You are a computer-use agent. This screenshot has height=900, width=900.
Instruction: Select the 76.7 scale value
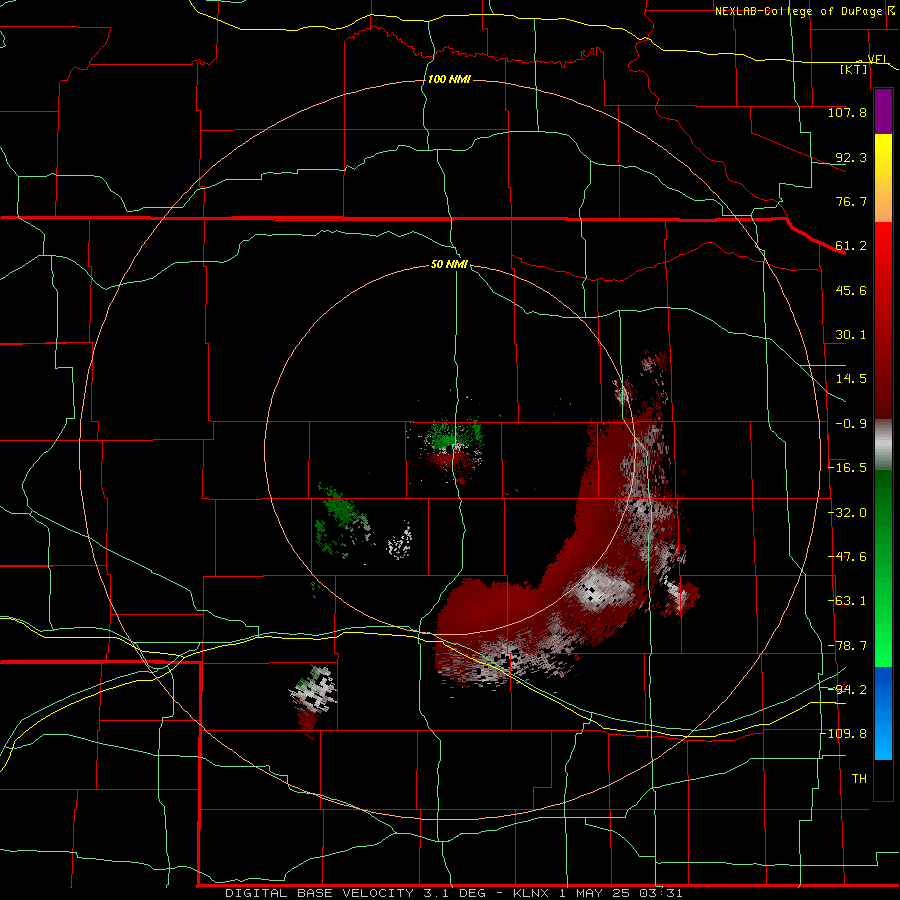point(851,201)
